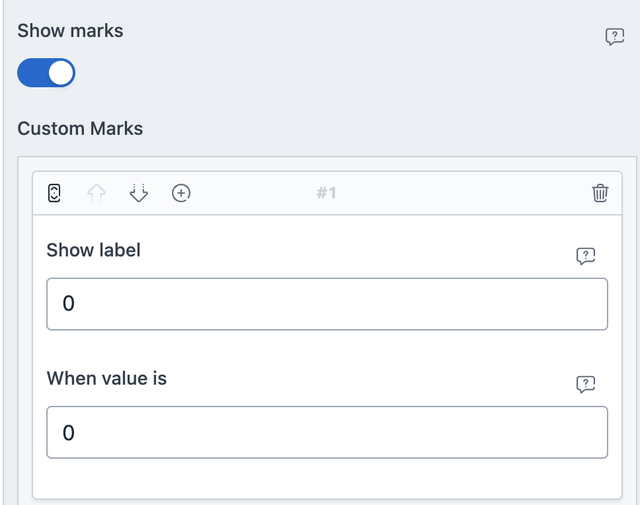Move mark #1 up with arrow
Viewport: 640px width, 505px height.
click(x=98, y=193)
